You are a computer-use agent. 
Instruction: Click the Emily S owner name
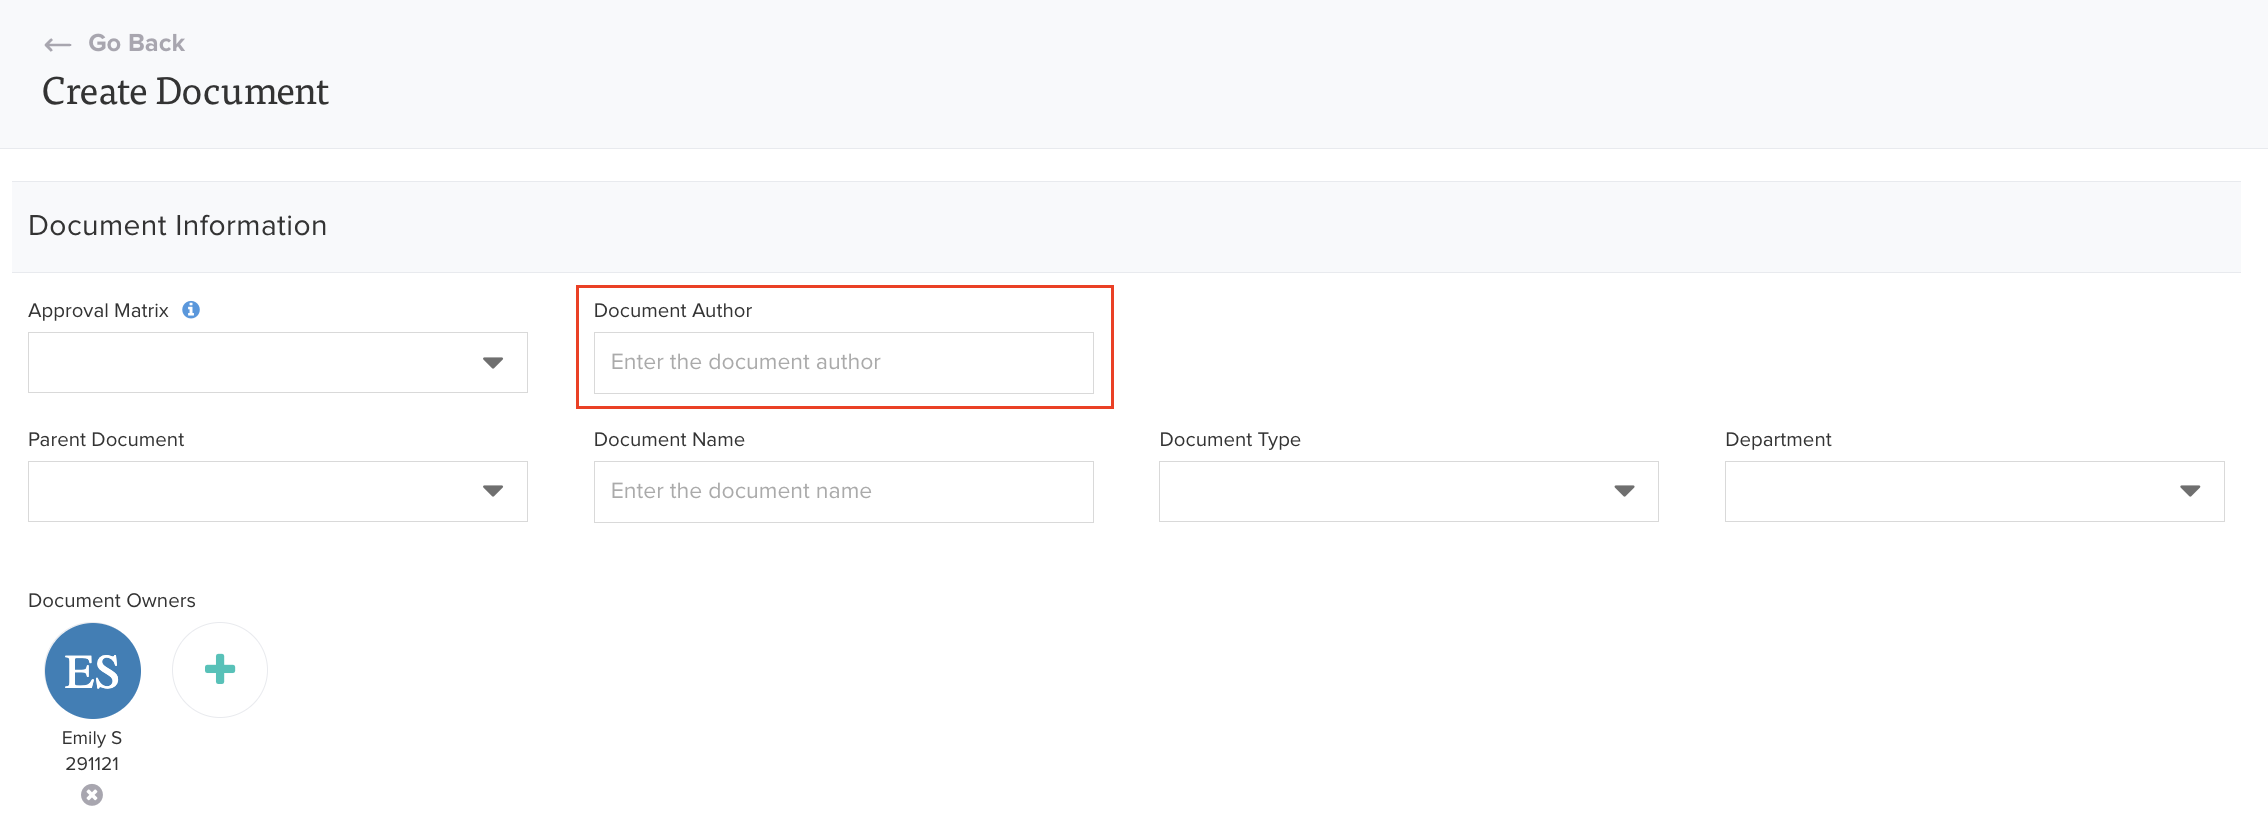tap(92, 738)
